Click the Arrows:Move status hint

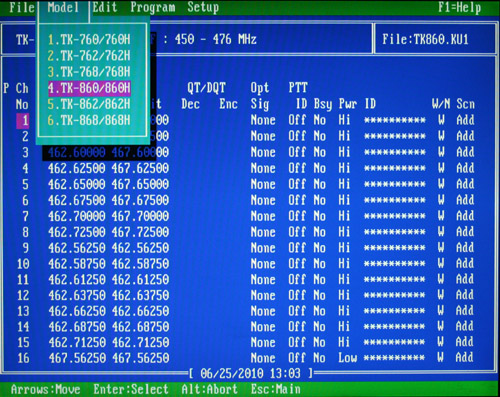46,389
